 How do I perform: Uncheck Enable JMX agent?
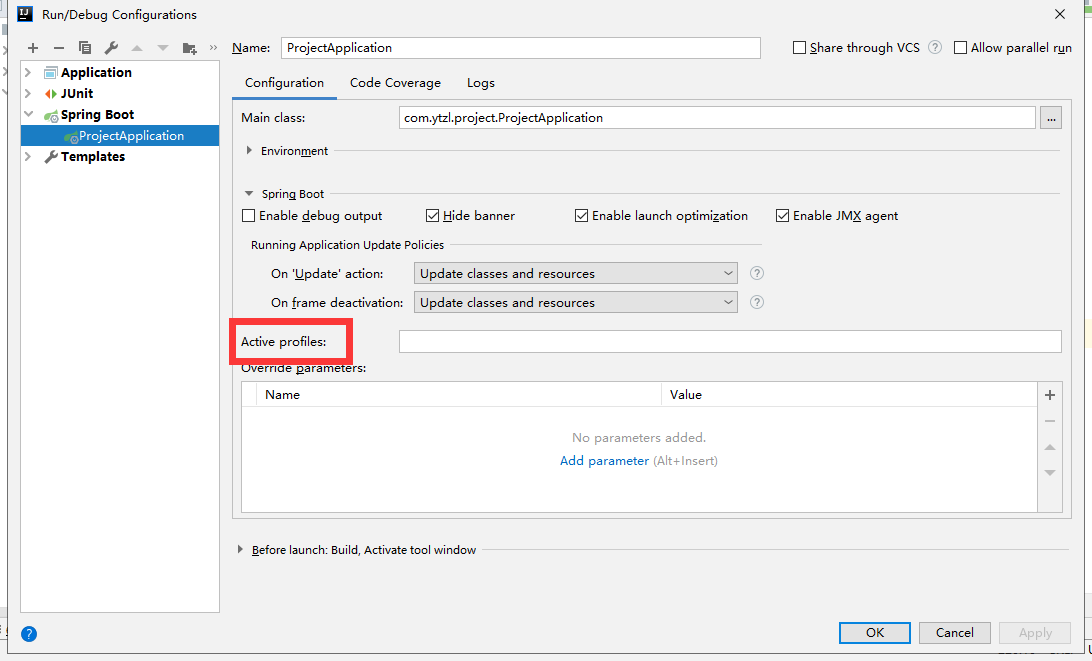(x=783, y=216)
